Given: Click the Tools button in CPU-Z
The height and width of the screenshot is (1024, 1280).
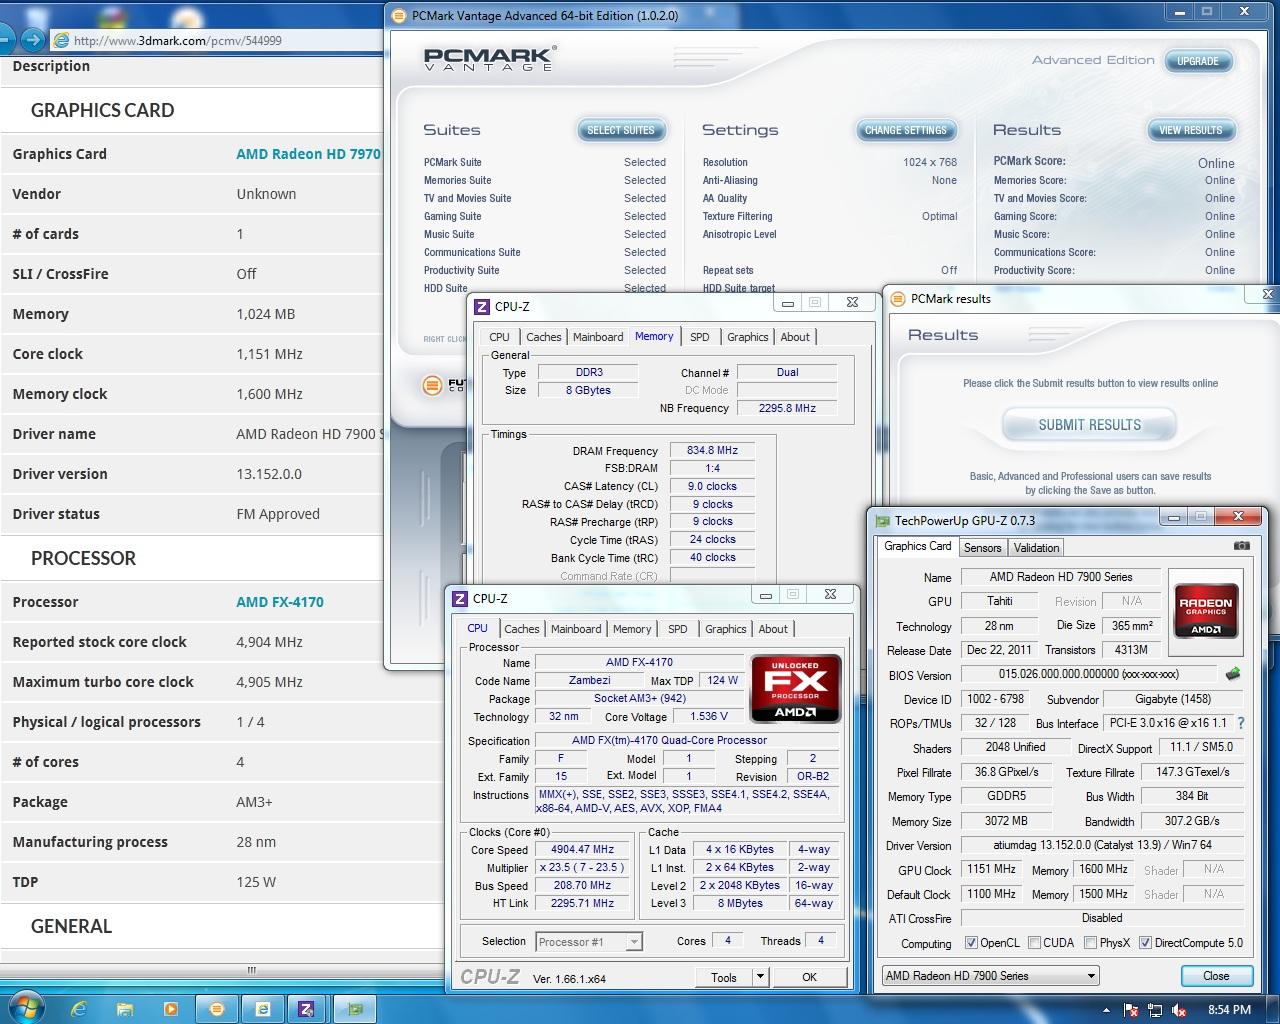Looking at the screenshot, I should click(x=724, y=977).
